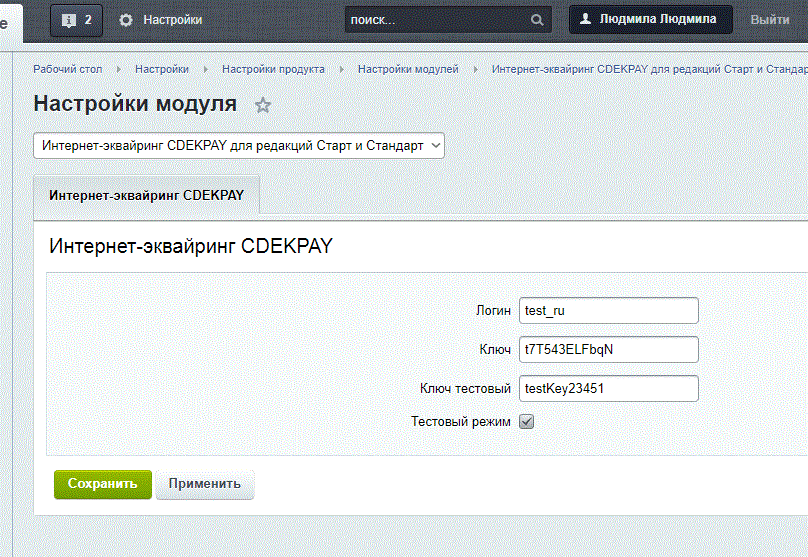Image resolution: width=808 pixels, height=557 pixels.
Task: Expand arrow after Настройки breadcrumb
Action: [206, 69]
